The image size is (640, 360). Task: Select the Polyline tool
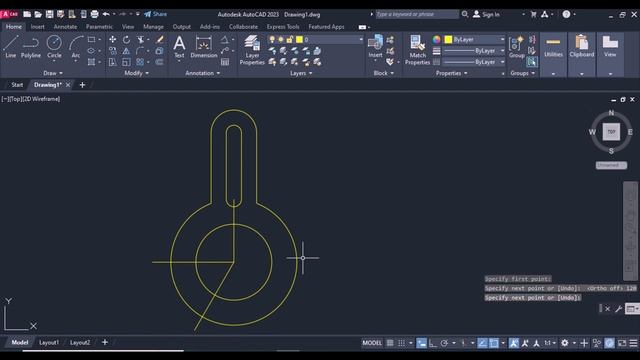click(x=31, y=47)
